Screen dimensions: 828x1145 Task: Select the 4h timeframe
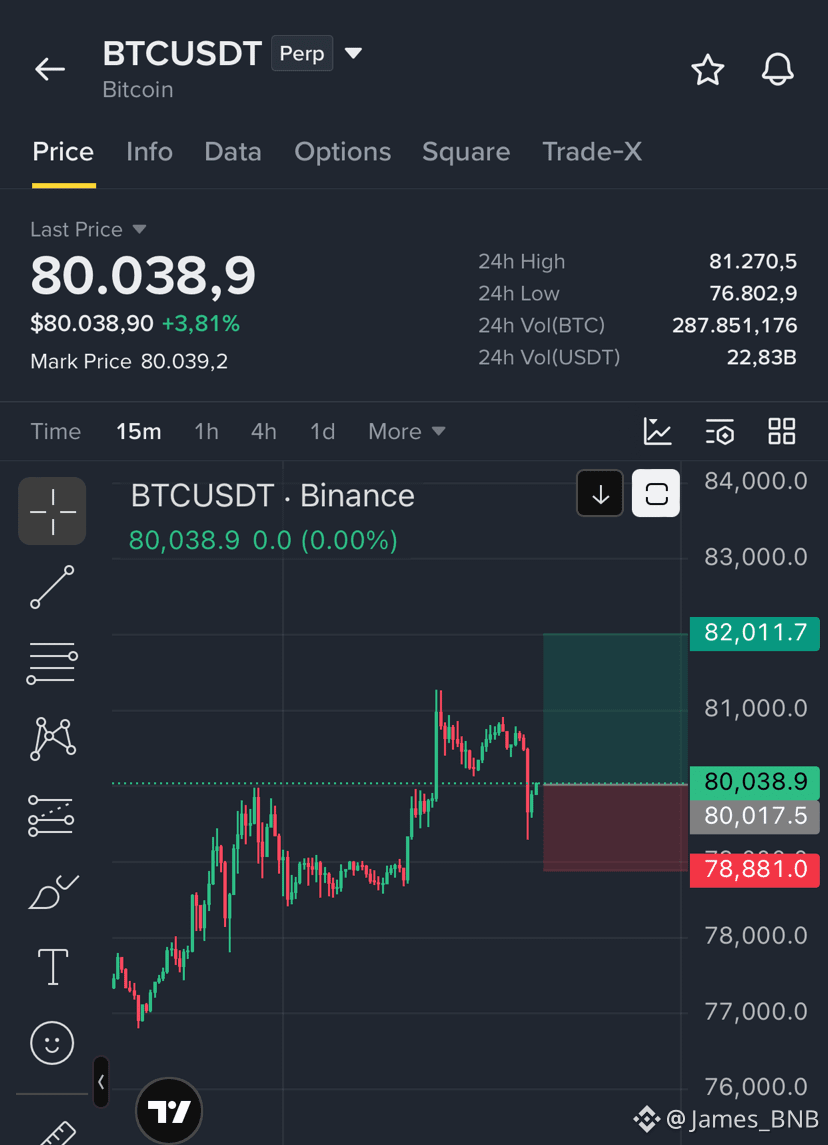pos(264,432)
